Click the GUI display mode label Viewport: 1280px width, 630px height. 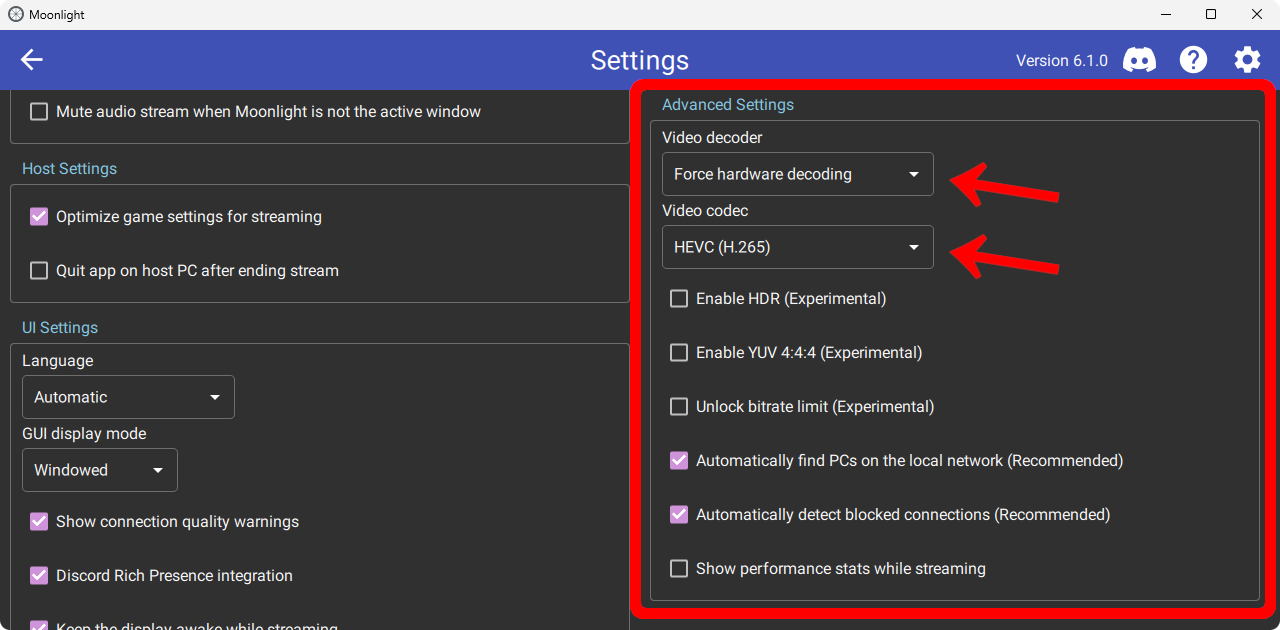click(x=84, y=434)
